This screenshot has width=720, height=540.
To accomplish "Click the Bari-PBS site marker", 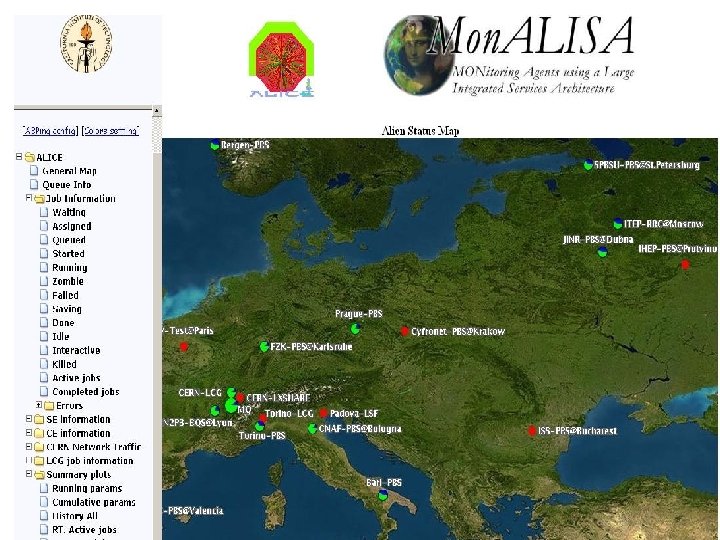I will [x=383, y=495].
